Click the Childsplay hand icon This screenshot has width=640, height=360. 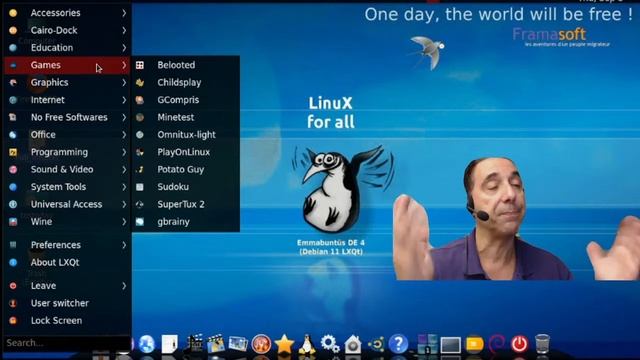tap(140, 82)
